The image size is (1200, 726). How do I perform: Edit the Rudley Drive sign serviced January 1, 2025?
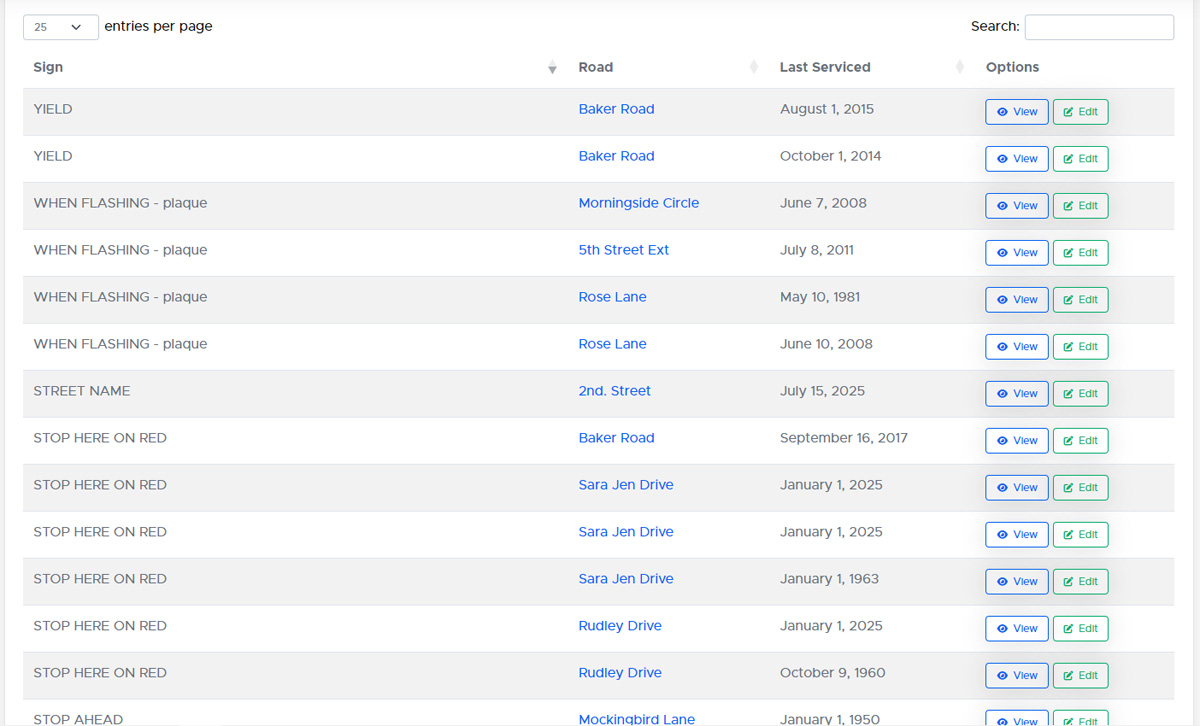tap(1080, 629)
